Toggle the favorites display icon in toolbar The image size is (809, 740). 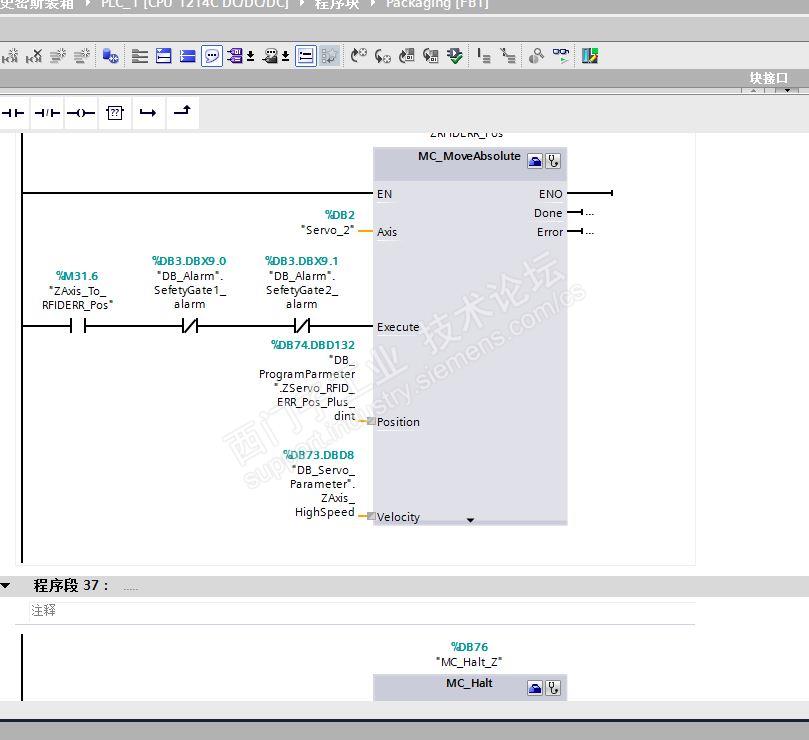329,55
